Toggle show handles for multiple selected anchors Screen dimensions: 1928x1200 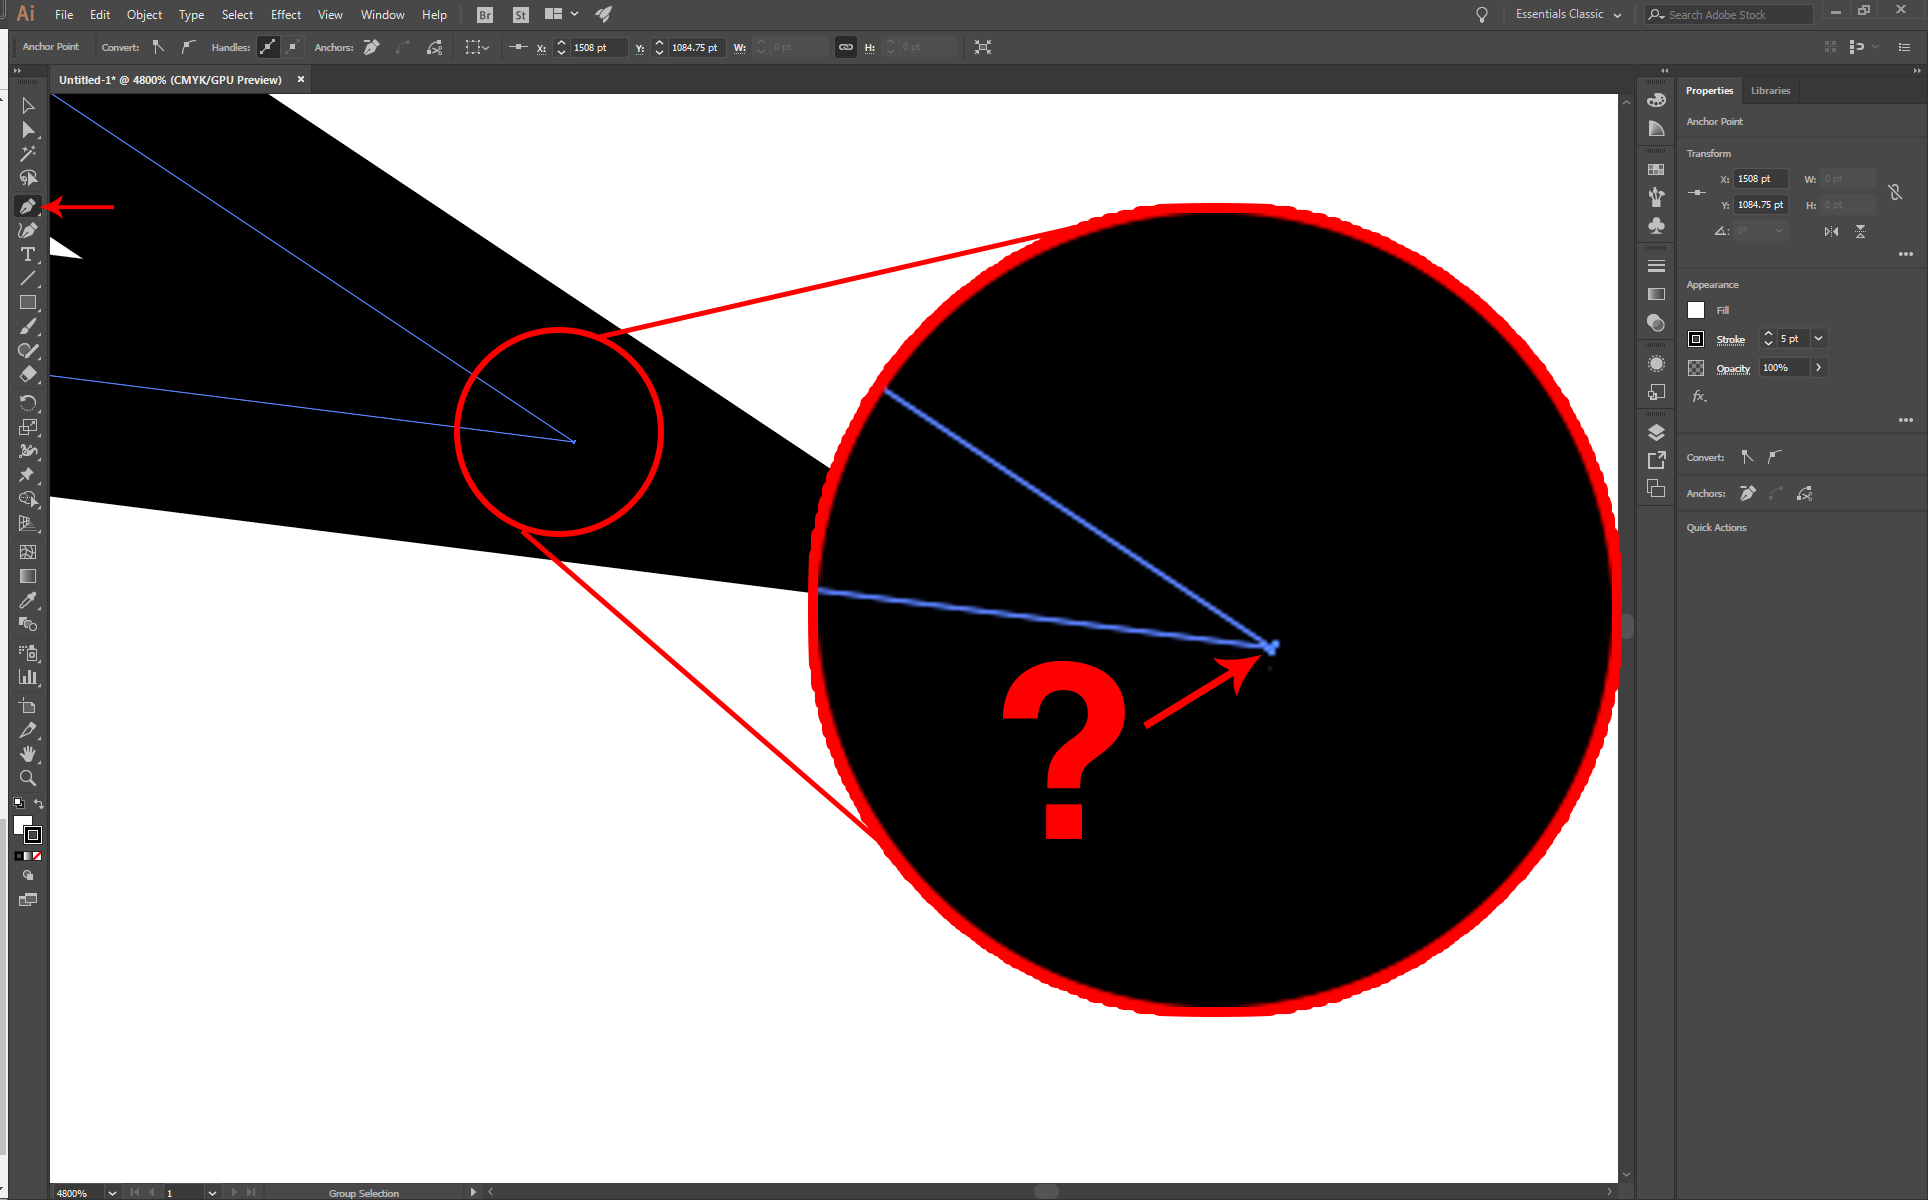[x=268, y=47]
